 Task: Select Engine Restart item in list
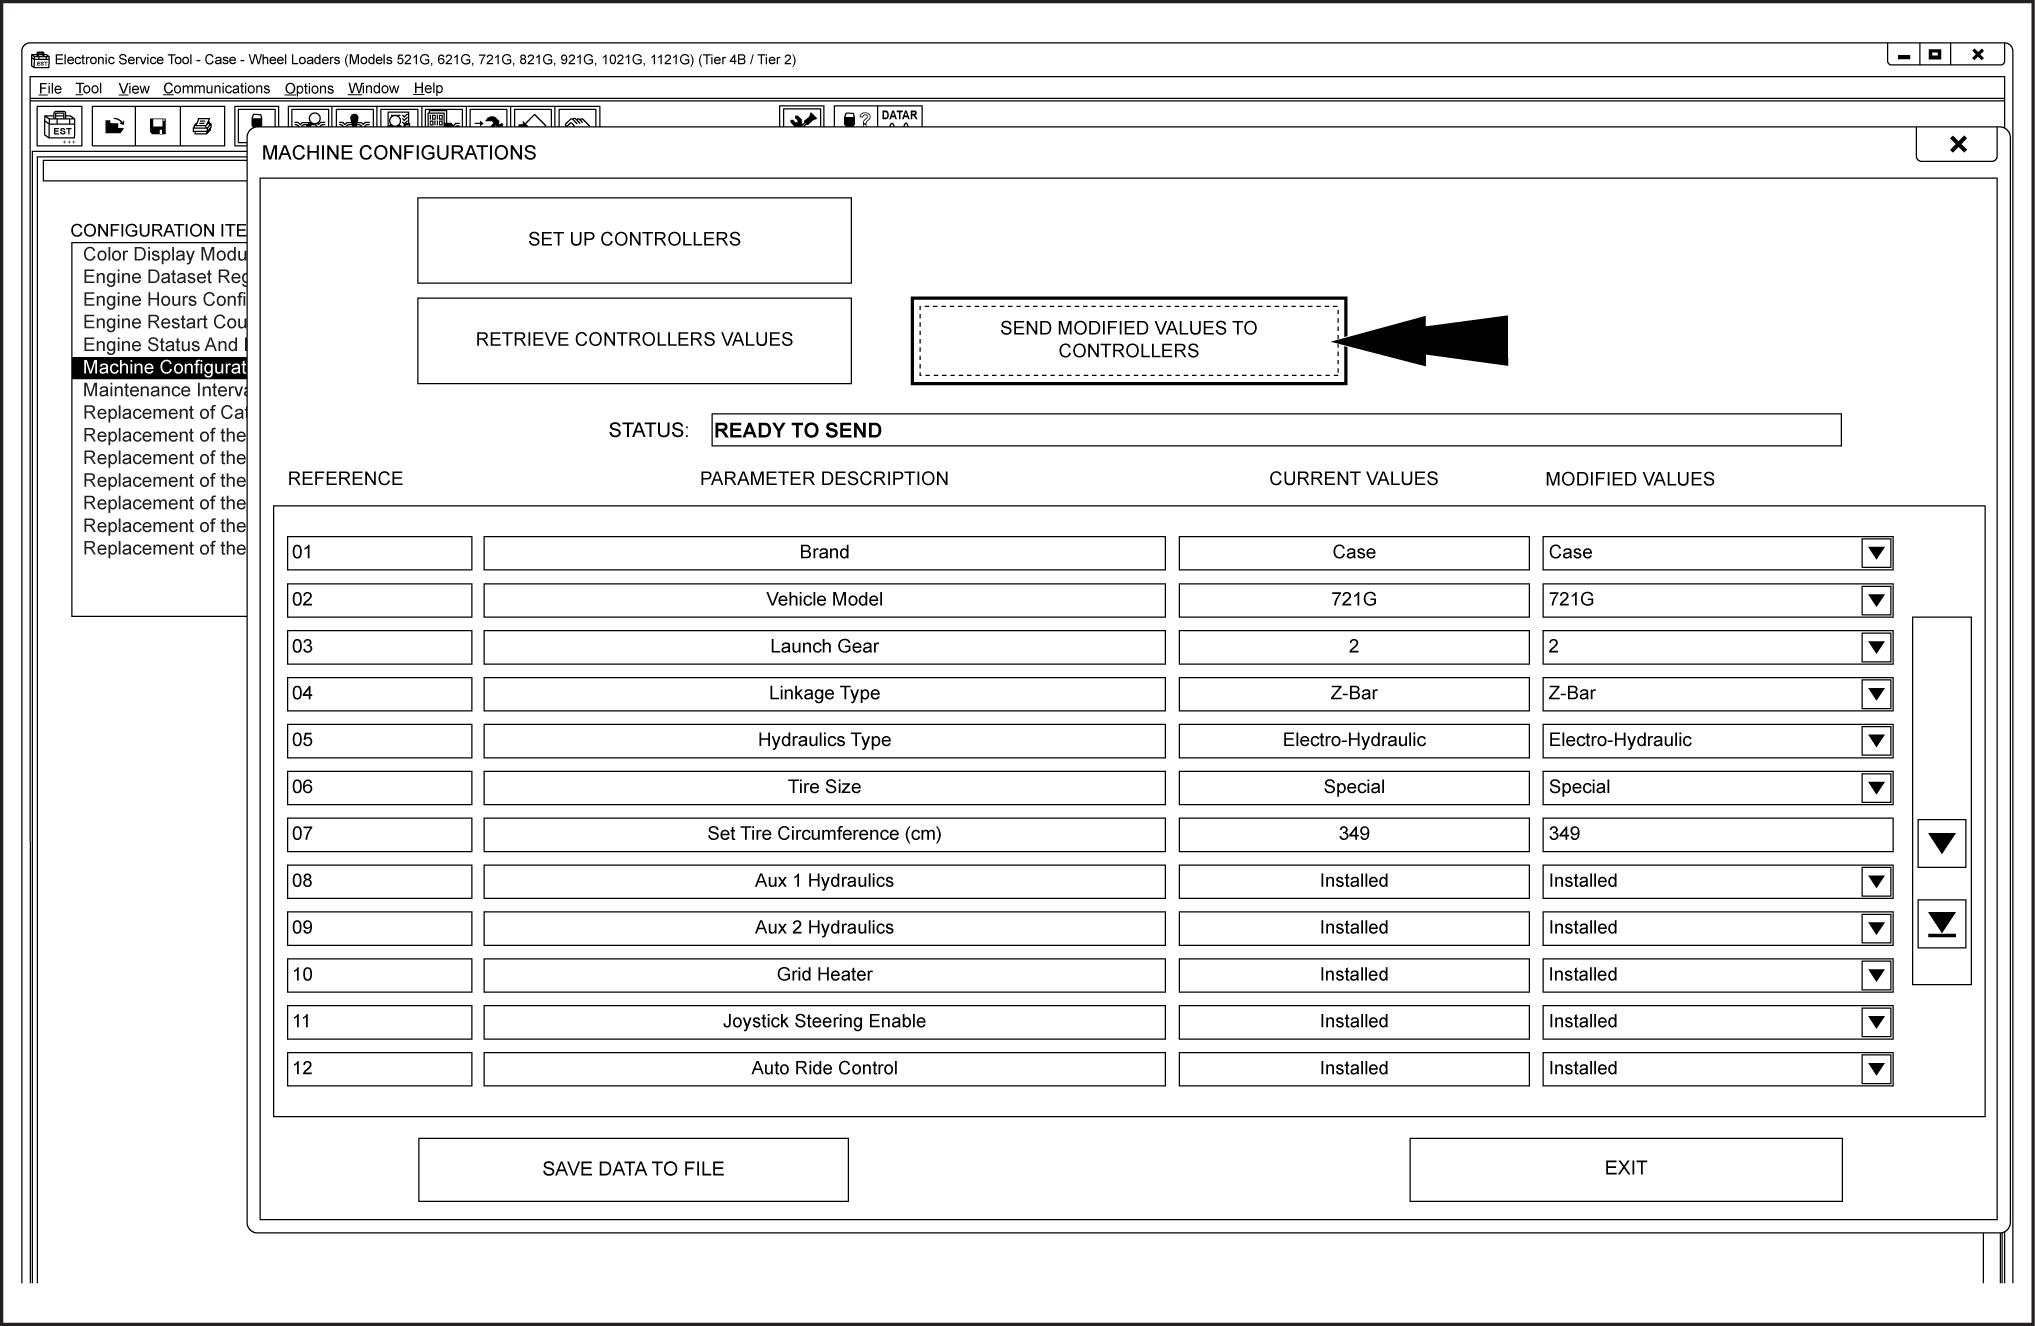pyautogui.click(x=165, y=322)
